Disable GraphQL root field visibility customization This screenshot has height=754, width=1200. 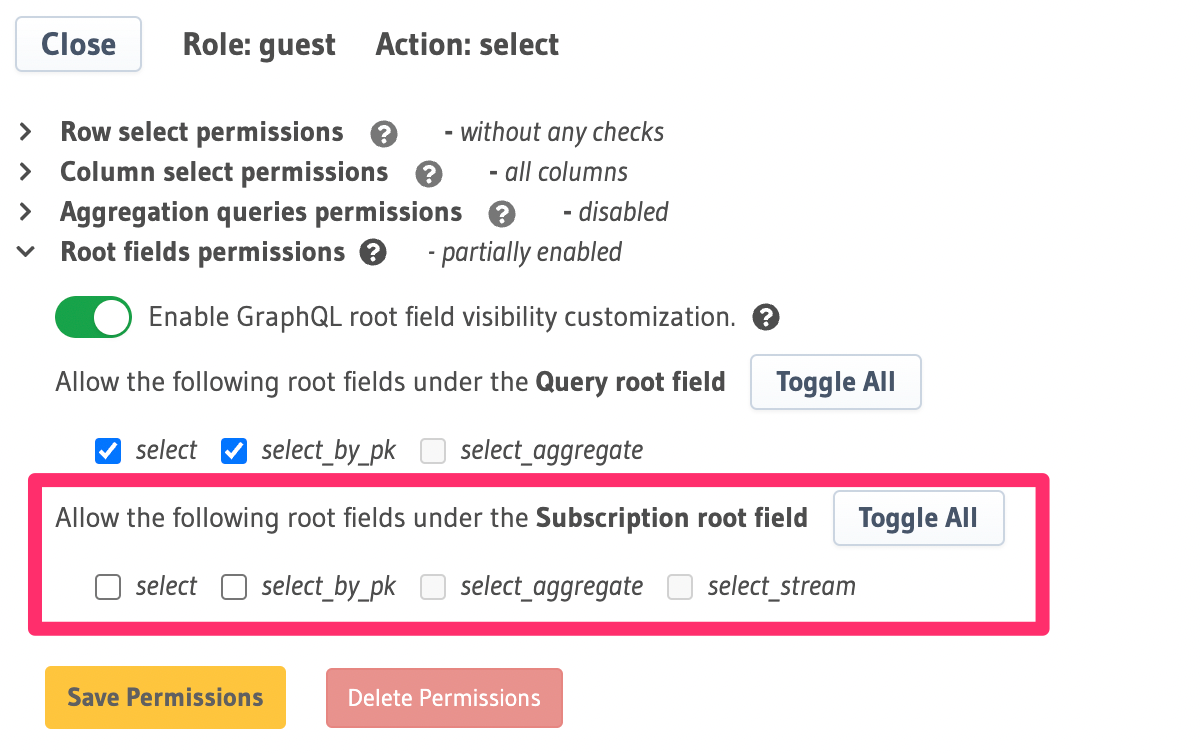point(93,317)
